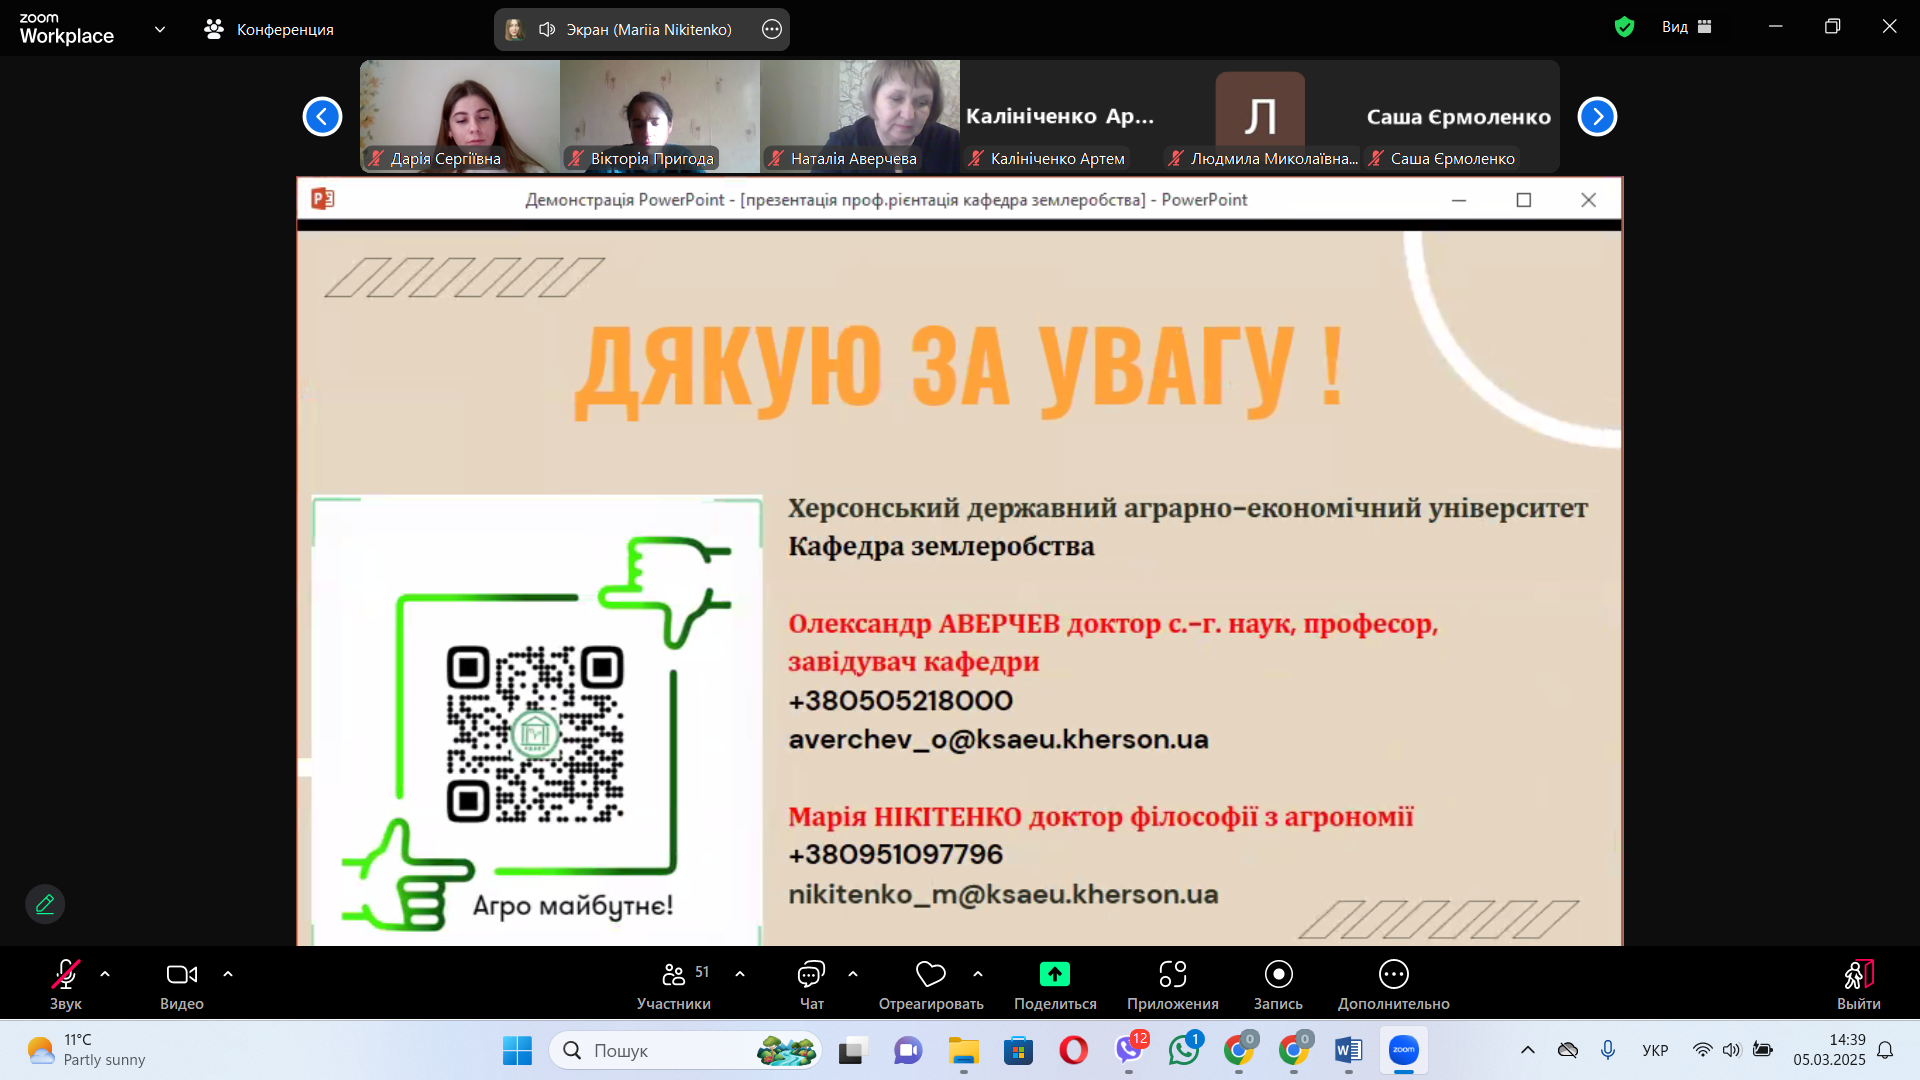Open the Участники participants panel
Screen dimensions: 1920x1080
(674, 984)
